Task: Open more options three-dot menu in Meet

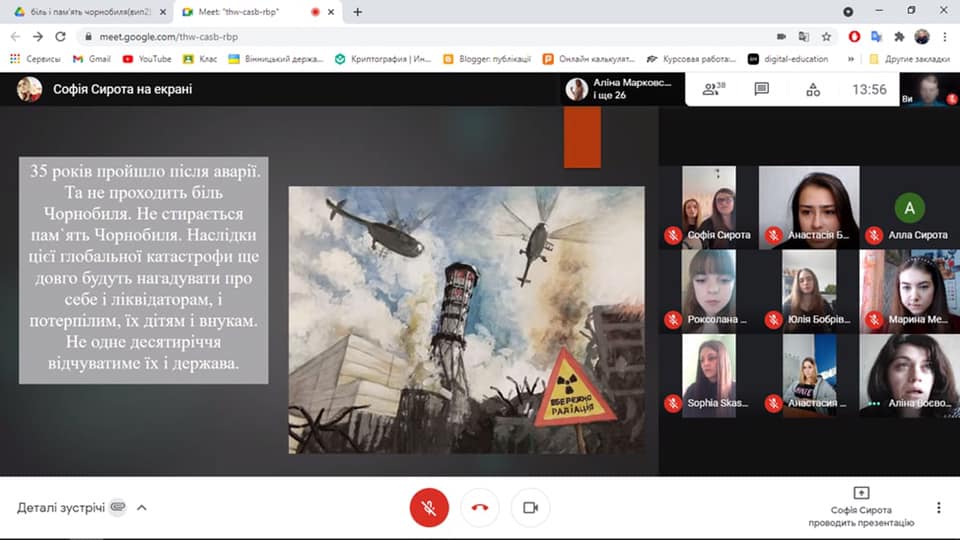Action: coord(939,508)
